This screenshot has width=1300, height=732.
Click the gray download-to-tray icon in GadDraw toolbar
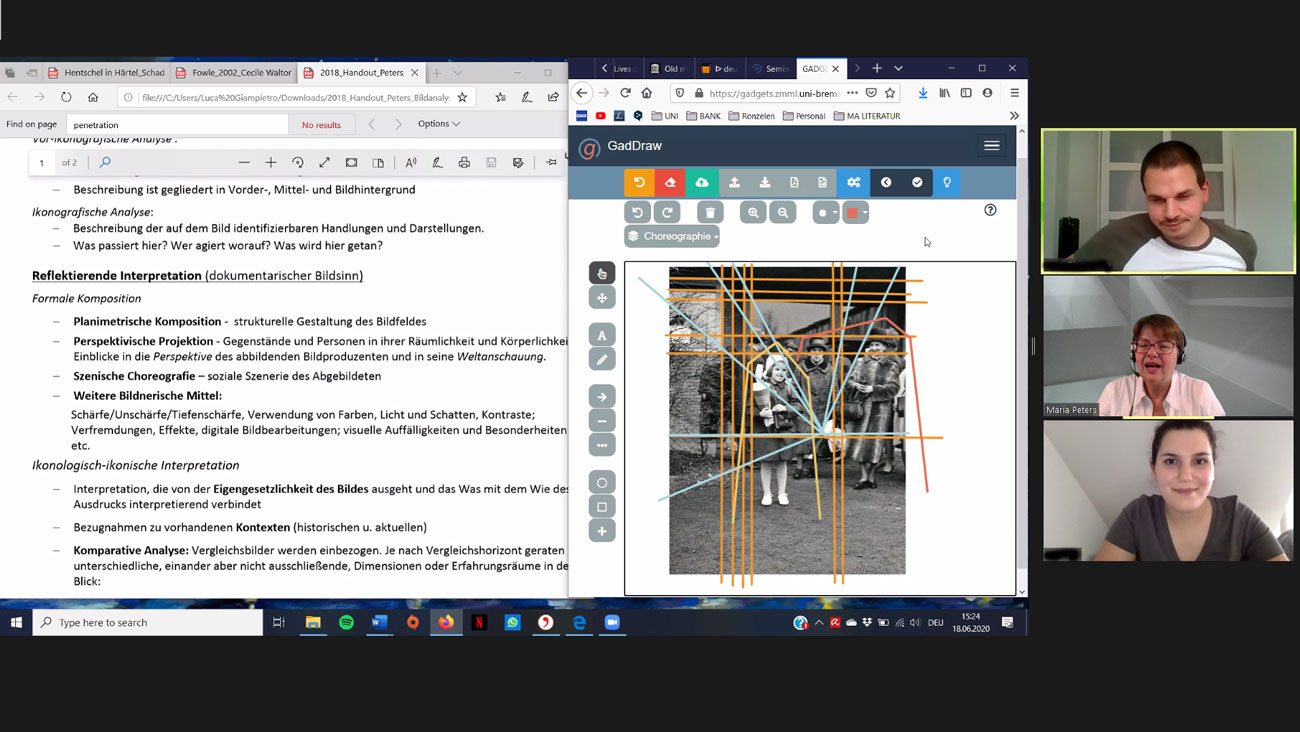click(x=765, y=182)
